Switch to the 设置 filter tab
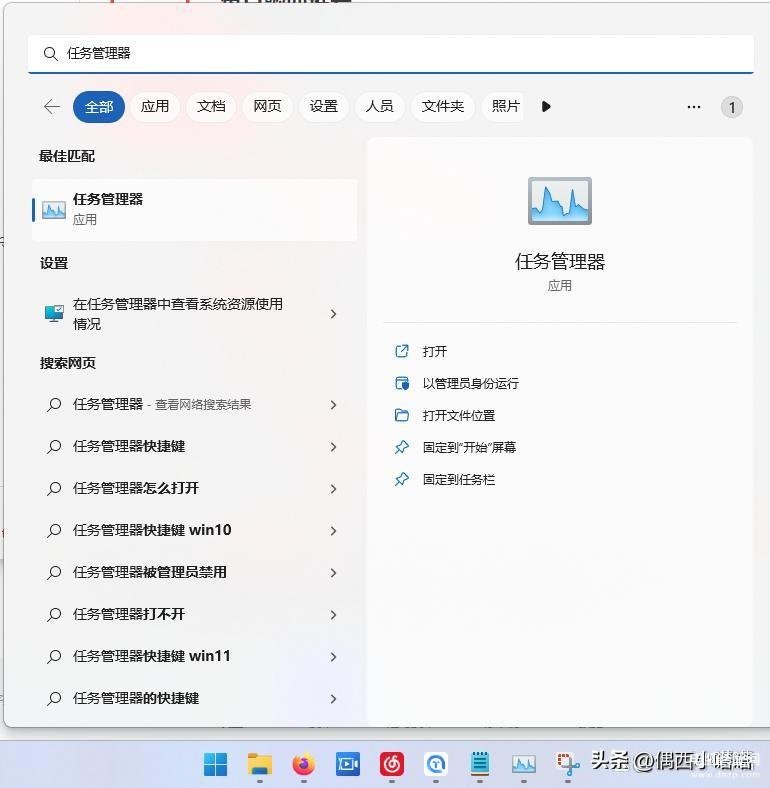 [323, 107]
